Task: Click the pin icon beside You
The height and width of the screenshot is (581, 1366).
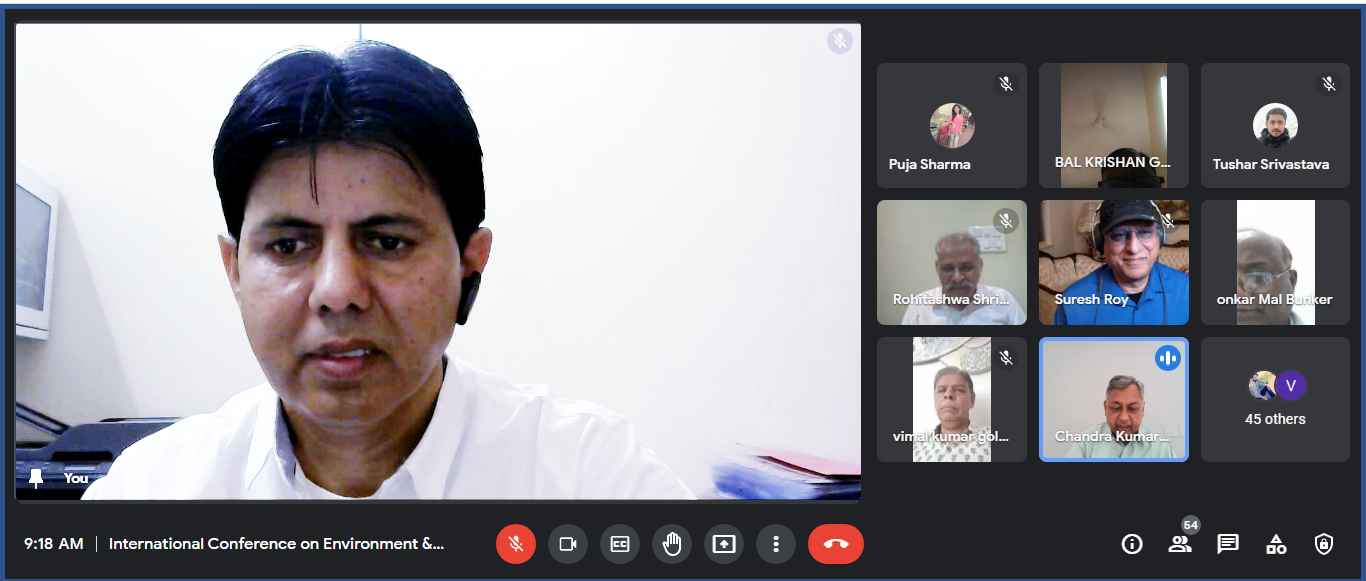Action: [37, 478]
